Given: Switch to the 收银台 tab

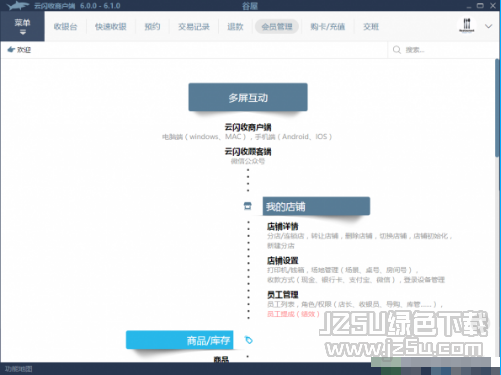Looking at the screenshot, I should [65, 27].
